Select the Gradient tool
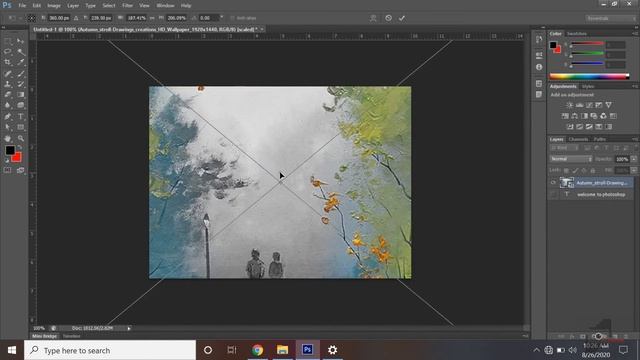Screen dimensions: 640x360 20,95
